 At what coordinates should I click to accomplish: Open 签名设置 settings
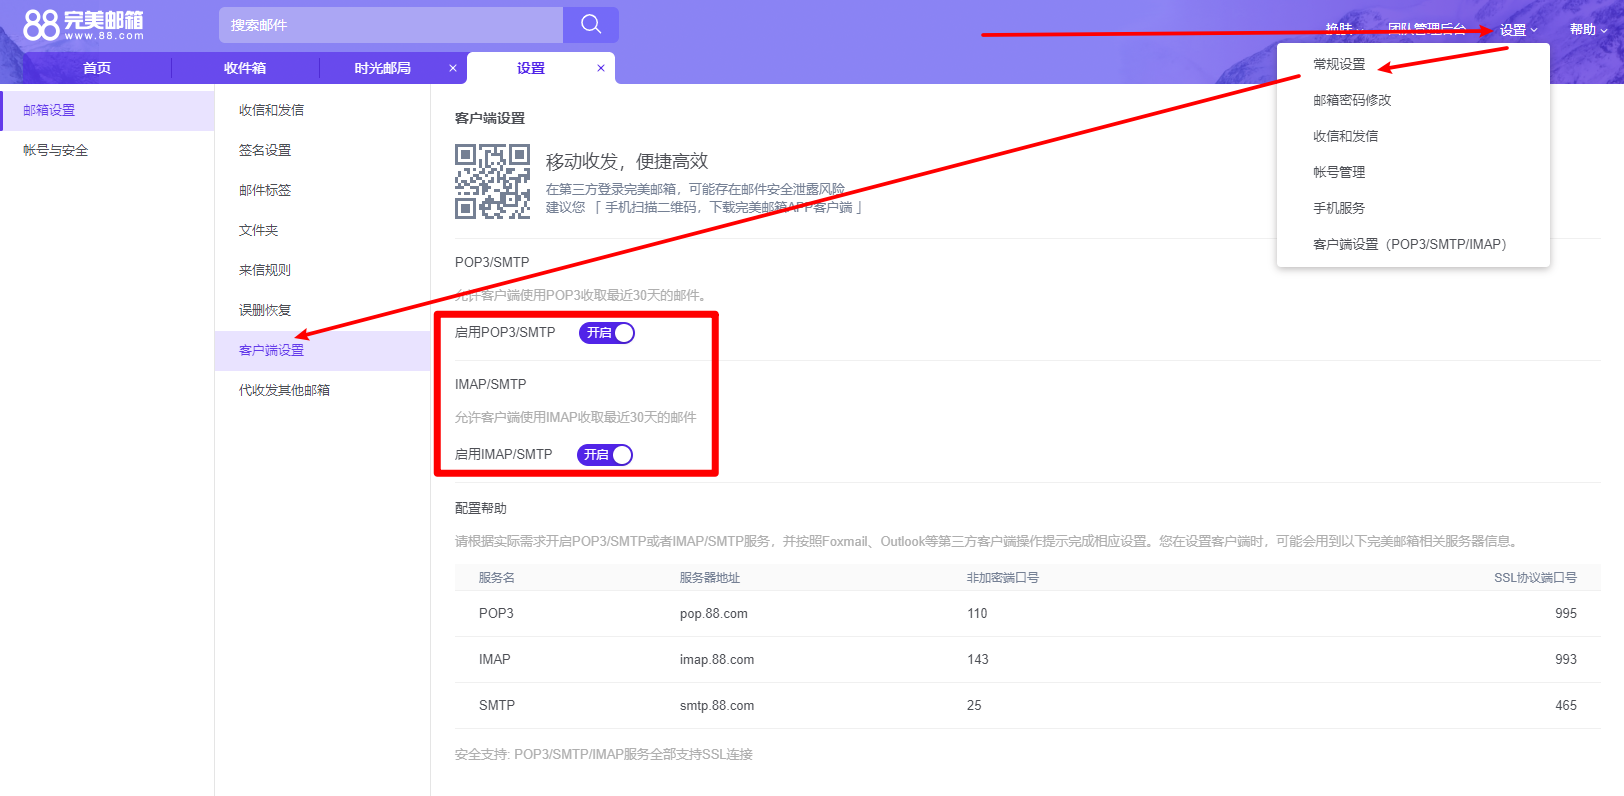pyautogui.click(x=322, y=151)
